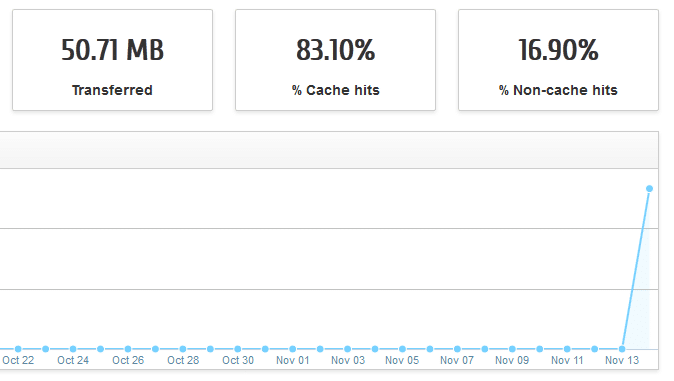Click the 50.71 MB Transferred stat card
The image size is (674, 381).
click(113, 60)
